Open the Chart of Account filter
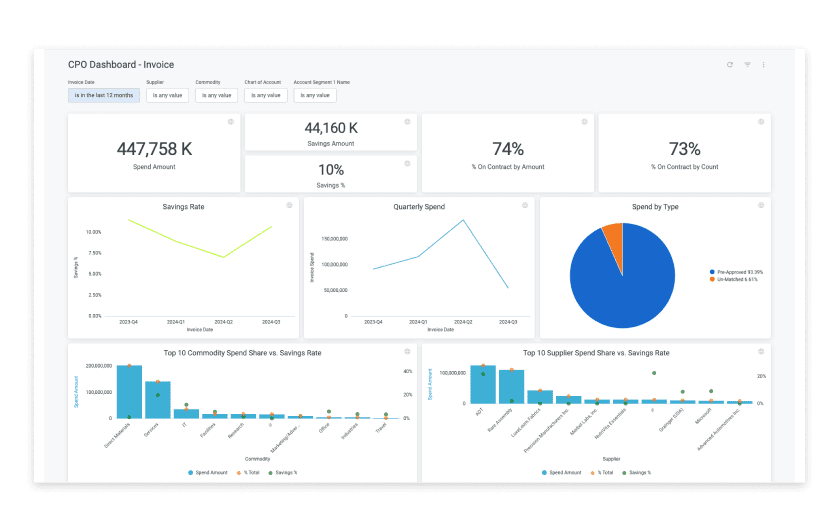838x531 pixels. tap(265, 96)
